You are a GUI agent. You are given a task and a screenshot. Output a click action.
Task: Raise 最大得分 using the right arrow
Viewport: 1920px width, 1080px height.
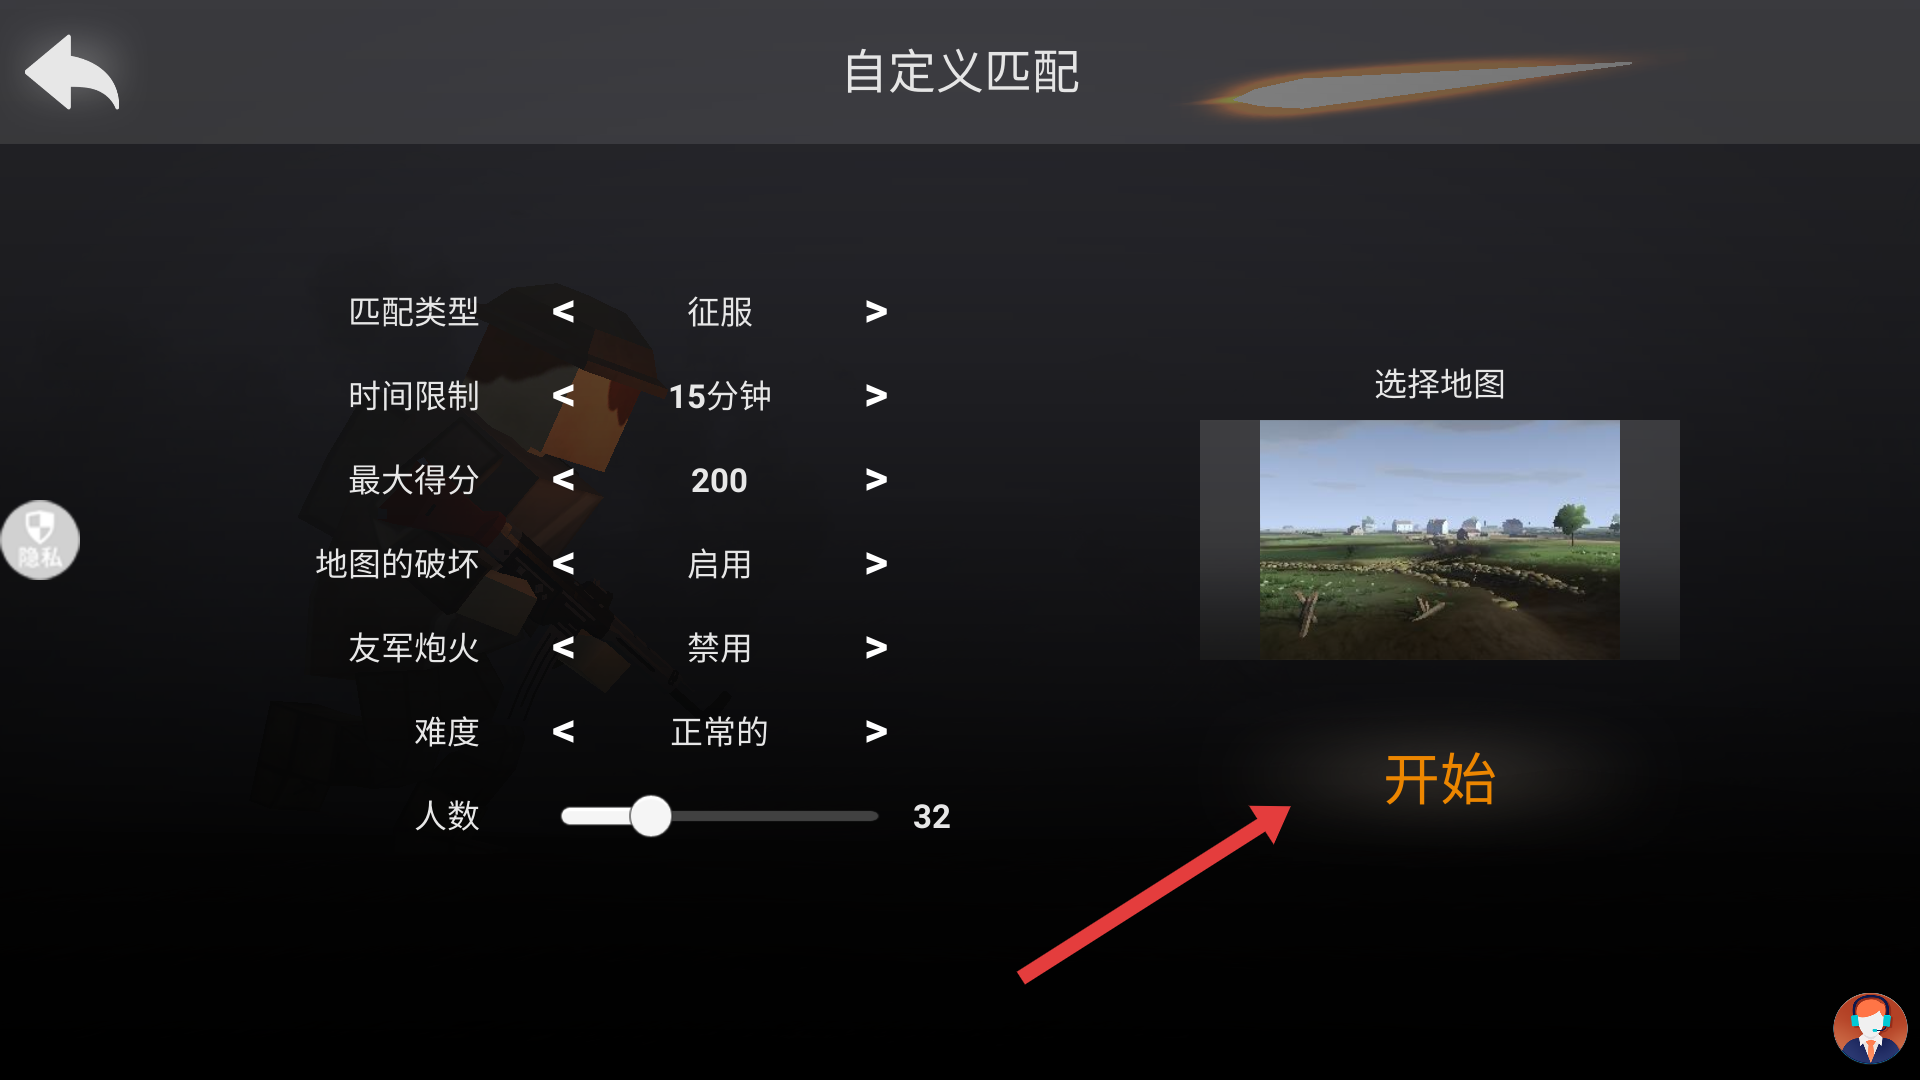876,480
